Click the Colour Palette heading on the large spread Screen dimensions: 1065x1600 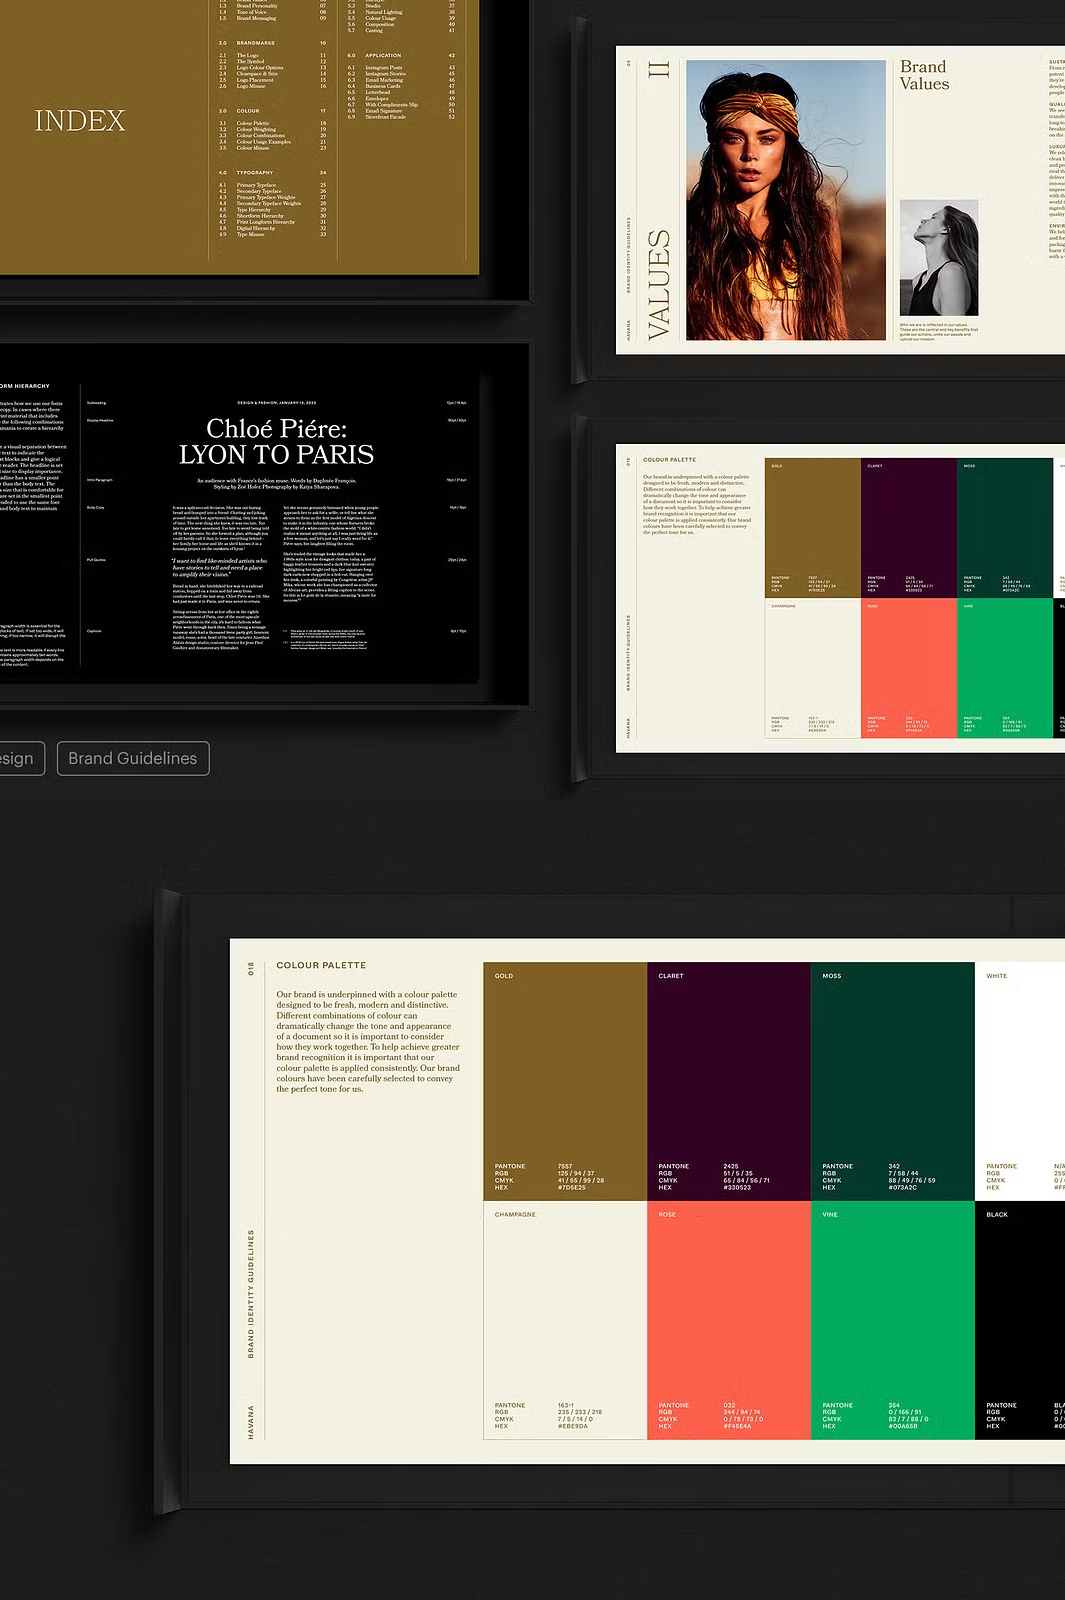click(x=321, y=965)
